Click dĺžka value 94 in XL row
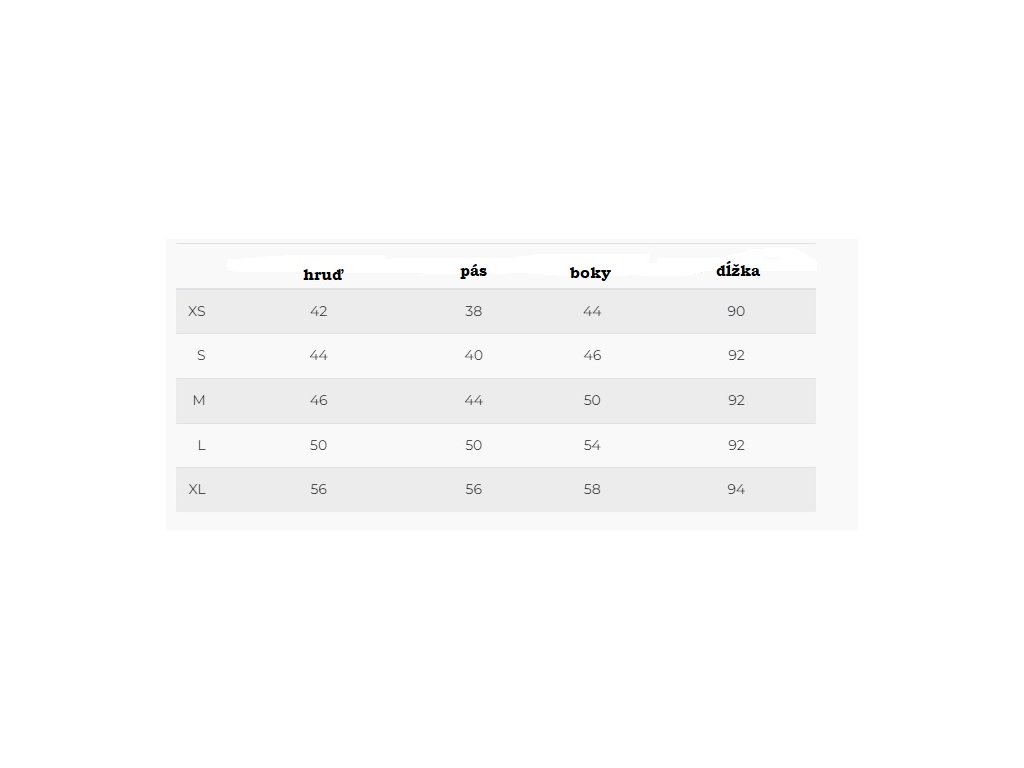Viewport: 1024px width, 768px height. pos(737,489)
